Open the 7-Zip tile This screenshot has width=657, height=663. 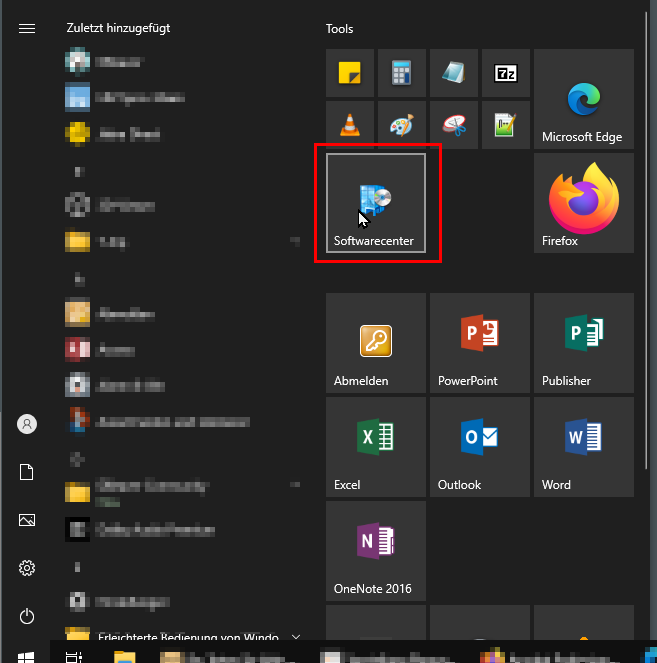pyautogui.click(x=506, y=73)
